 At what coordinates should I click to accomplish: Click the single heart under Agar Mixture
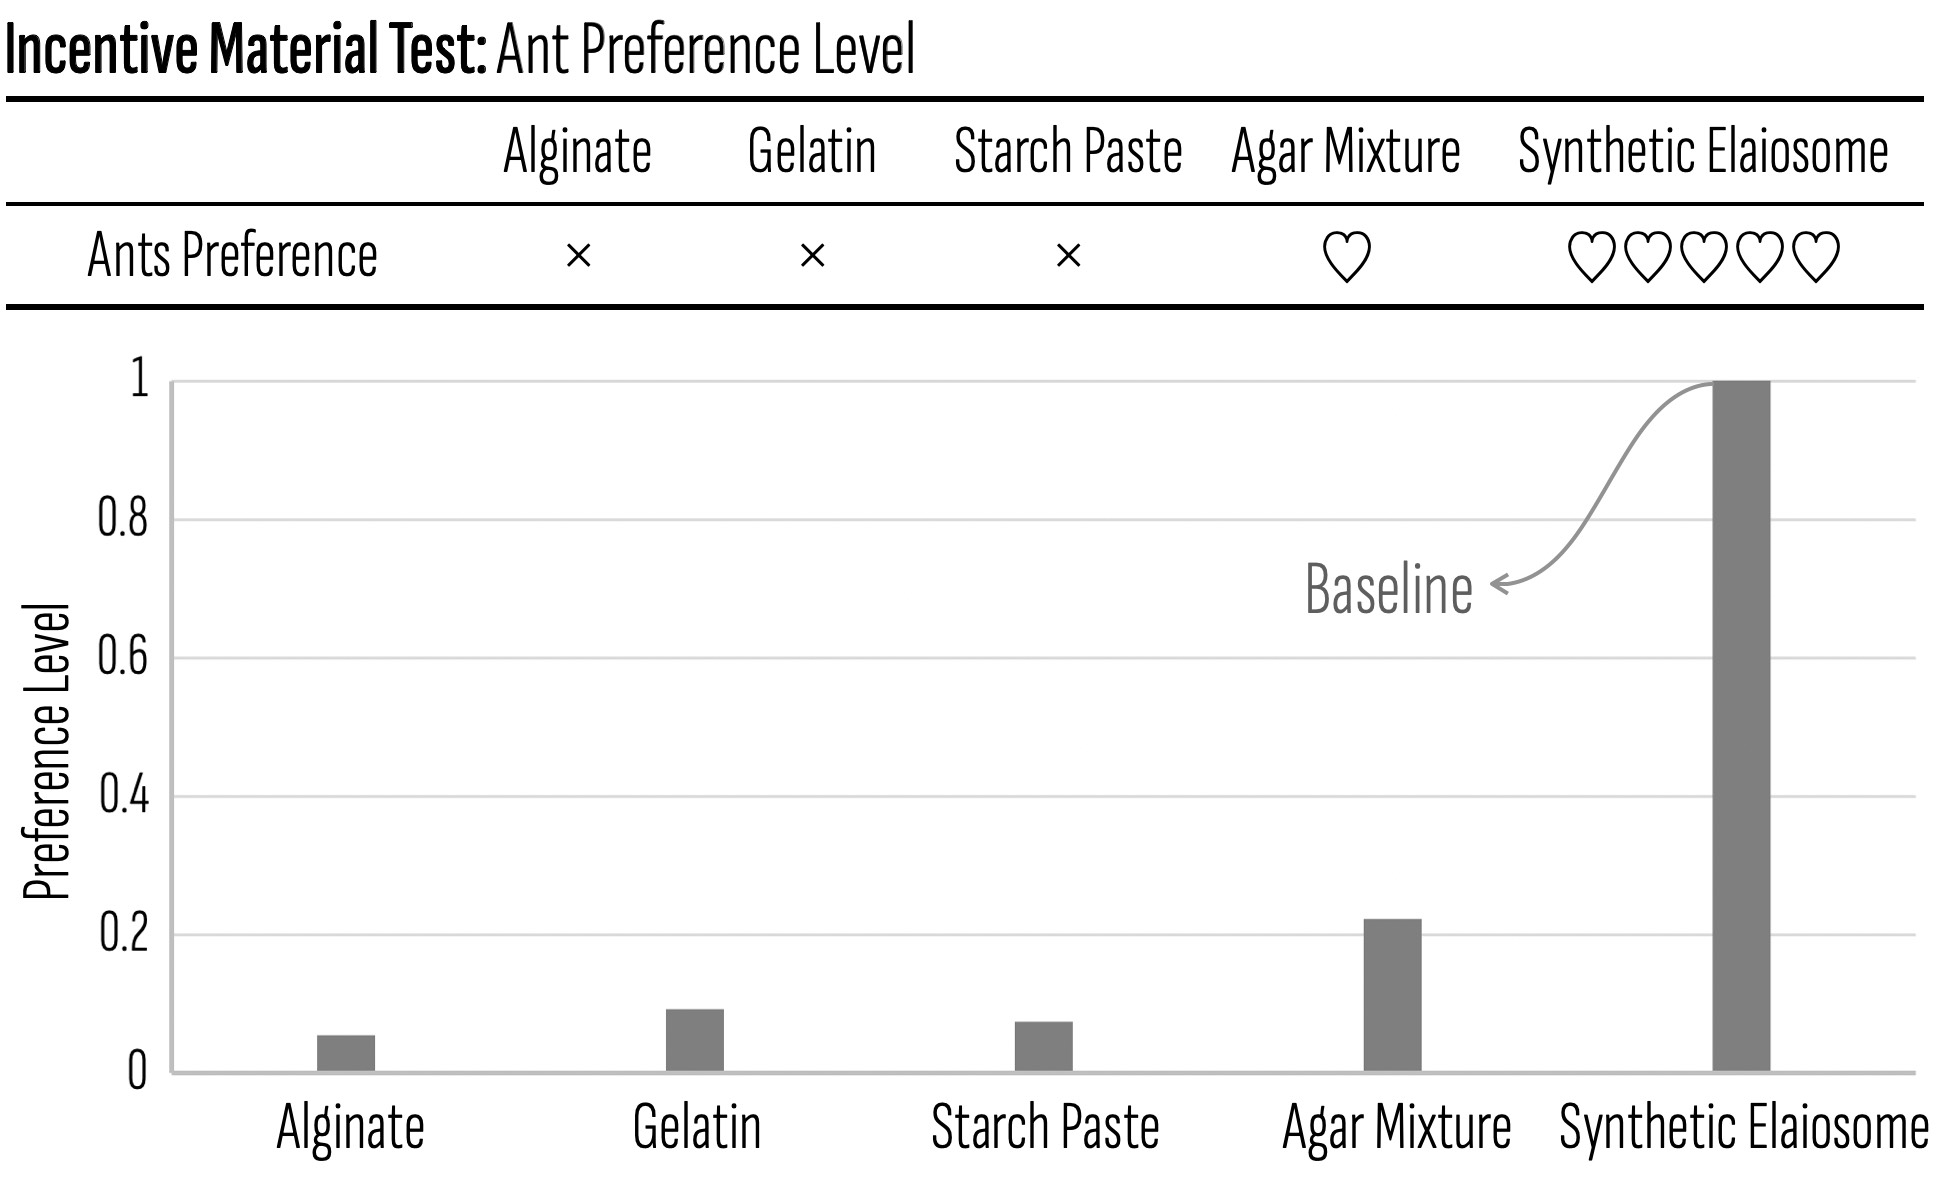tap(1346, 257)
